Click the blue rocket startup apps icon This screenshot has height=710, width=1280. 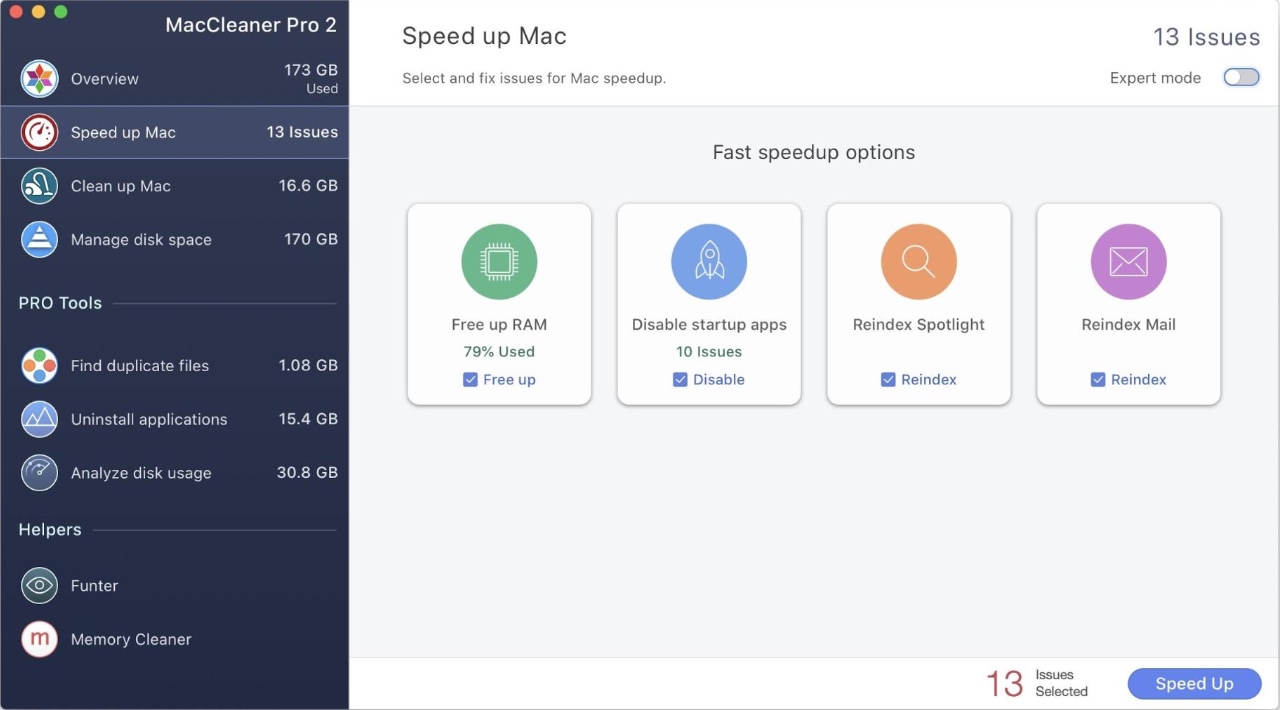click(x=709, y=262)
